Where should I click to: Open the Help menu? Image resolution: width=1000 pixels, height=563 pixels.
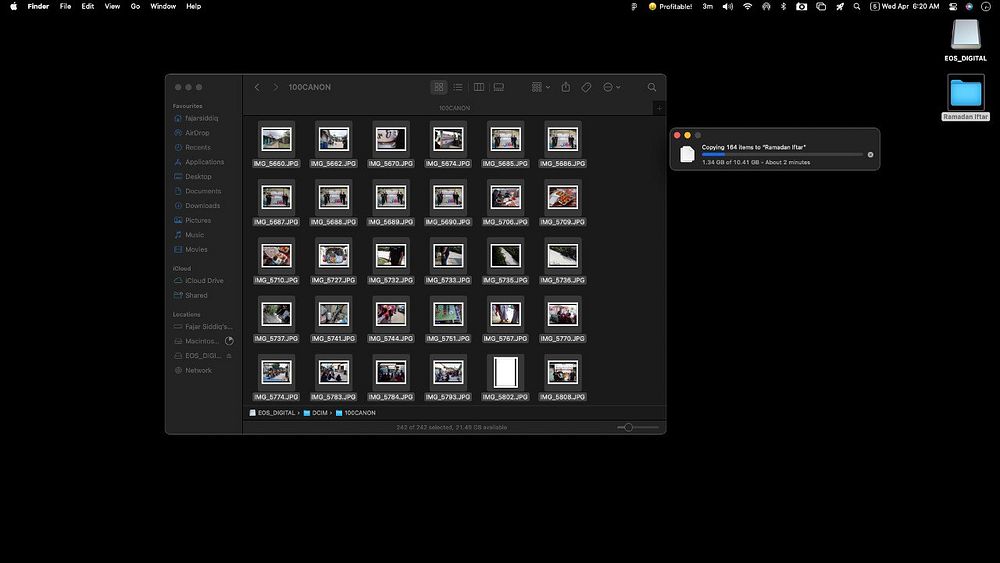[x=193, y=6]
